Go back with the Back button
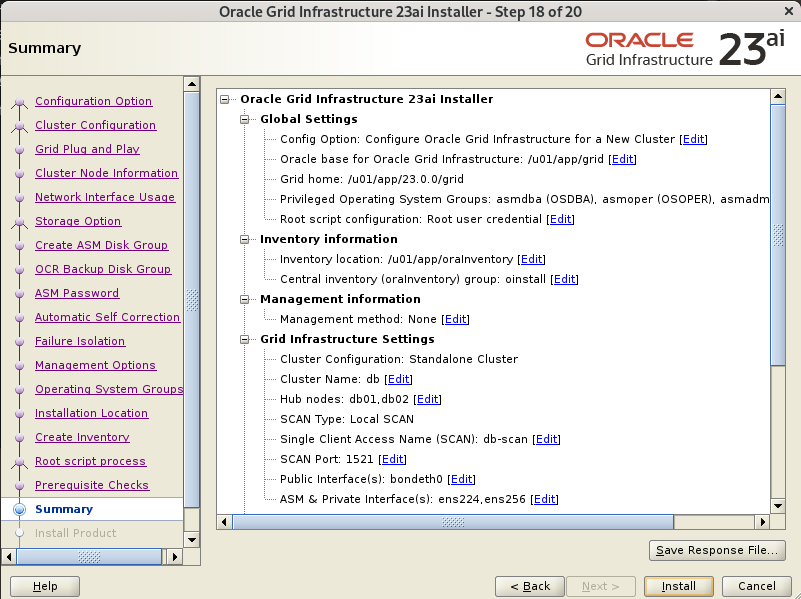The width and height of the screenshot is (801, 599). pyautogui.click(x=530, y=586)
